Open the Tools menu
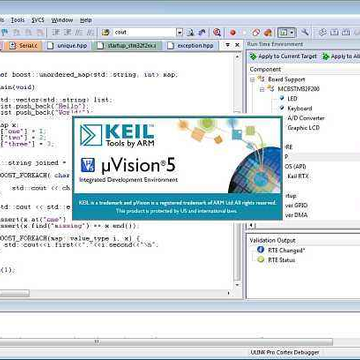 click(18, 20)
